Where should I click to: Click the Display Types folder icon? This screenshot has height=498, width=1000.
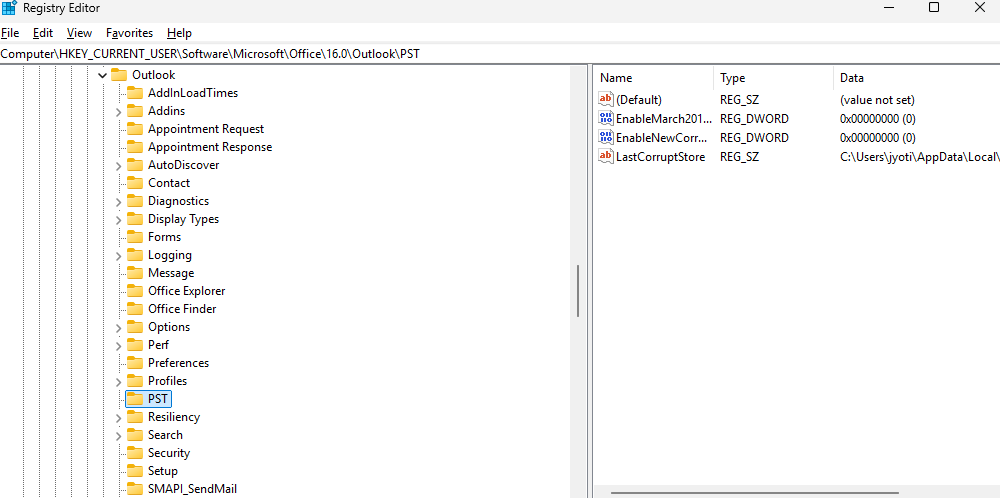click(135, 219)
